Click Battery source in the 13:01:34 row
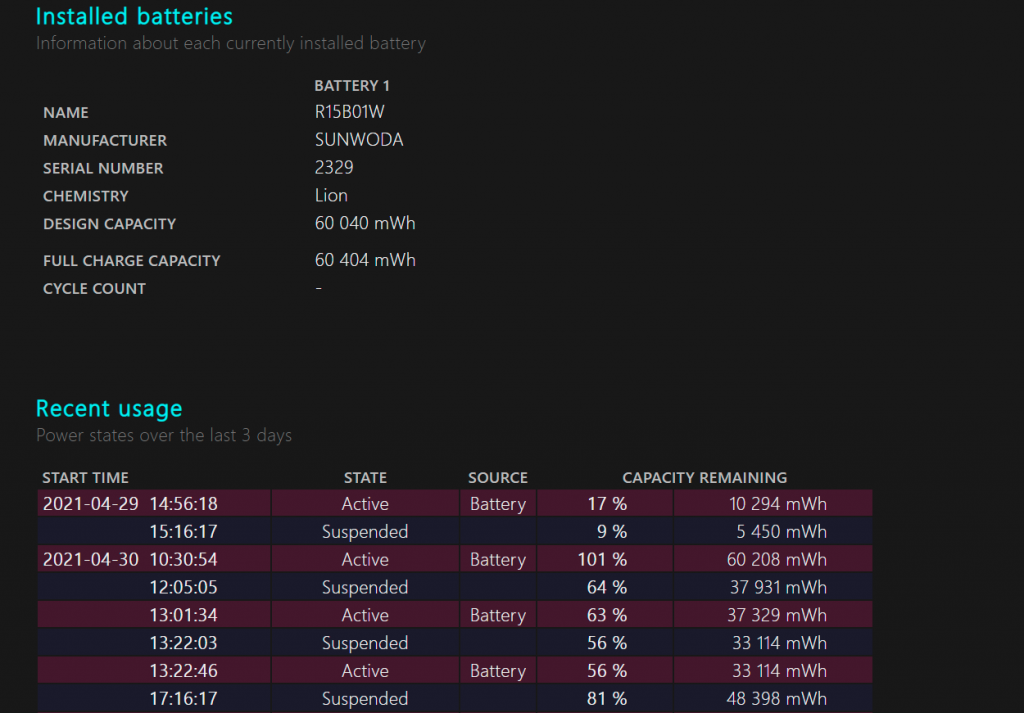Image resolution: width=1024 pixels, height=713 pixels. tap(498, 615)
